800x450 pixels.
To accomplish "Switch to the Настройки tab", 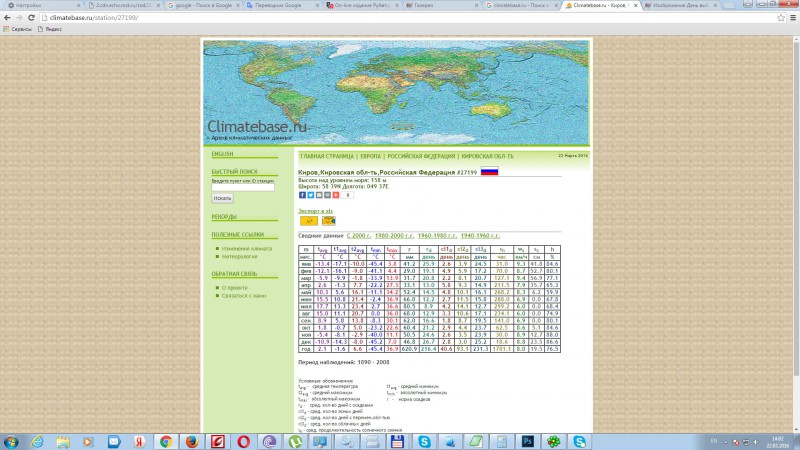I will click(x=42, y=5).
